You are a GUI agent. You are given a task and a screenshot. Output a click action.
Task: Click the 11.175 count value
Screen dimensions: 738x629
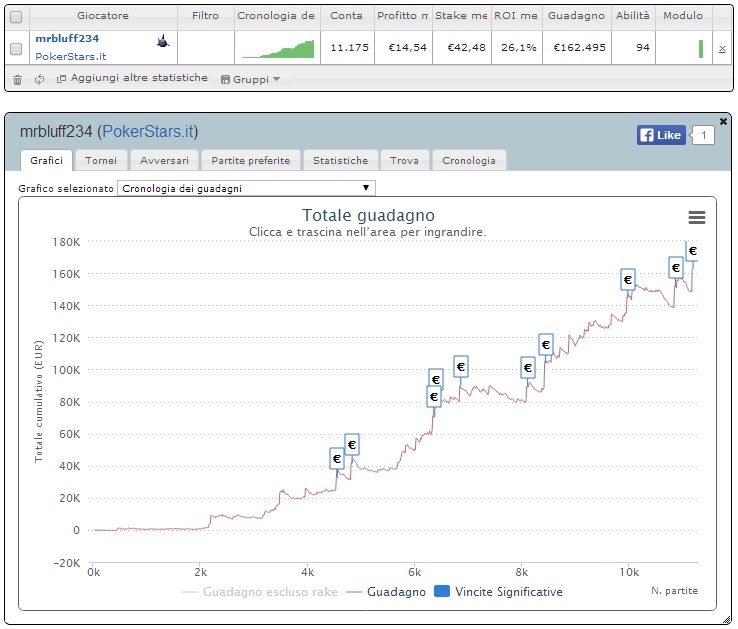349,48
